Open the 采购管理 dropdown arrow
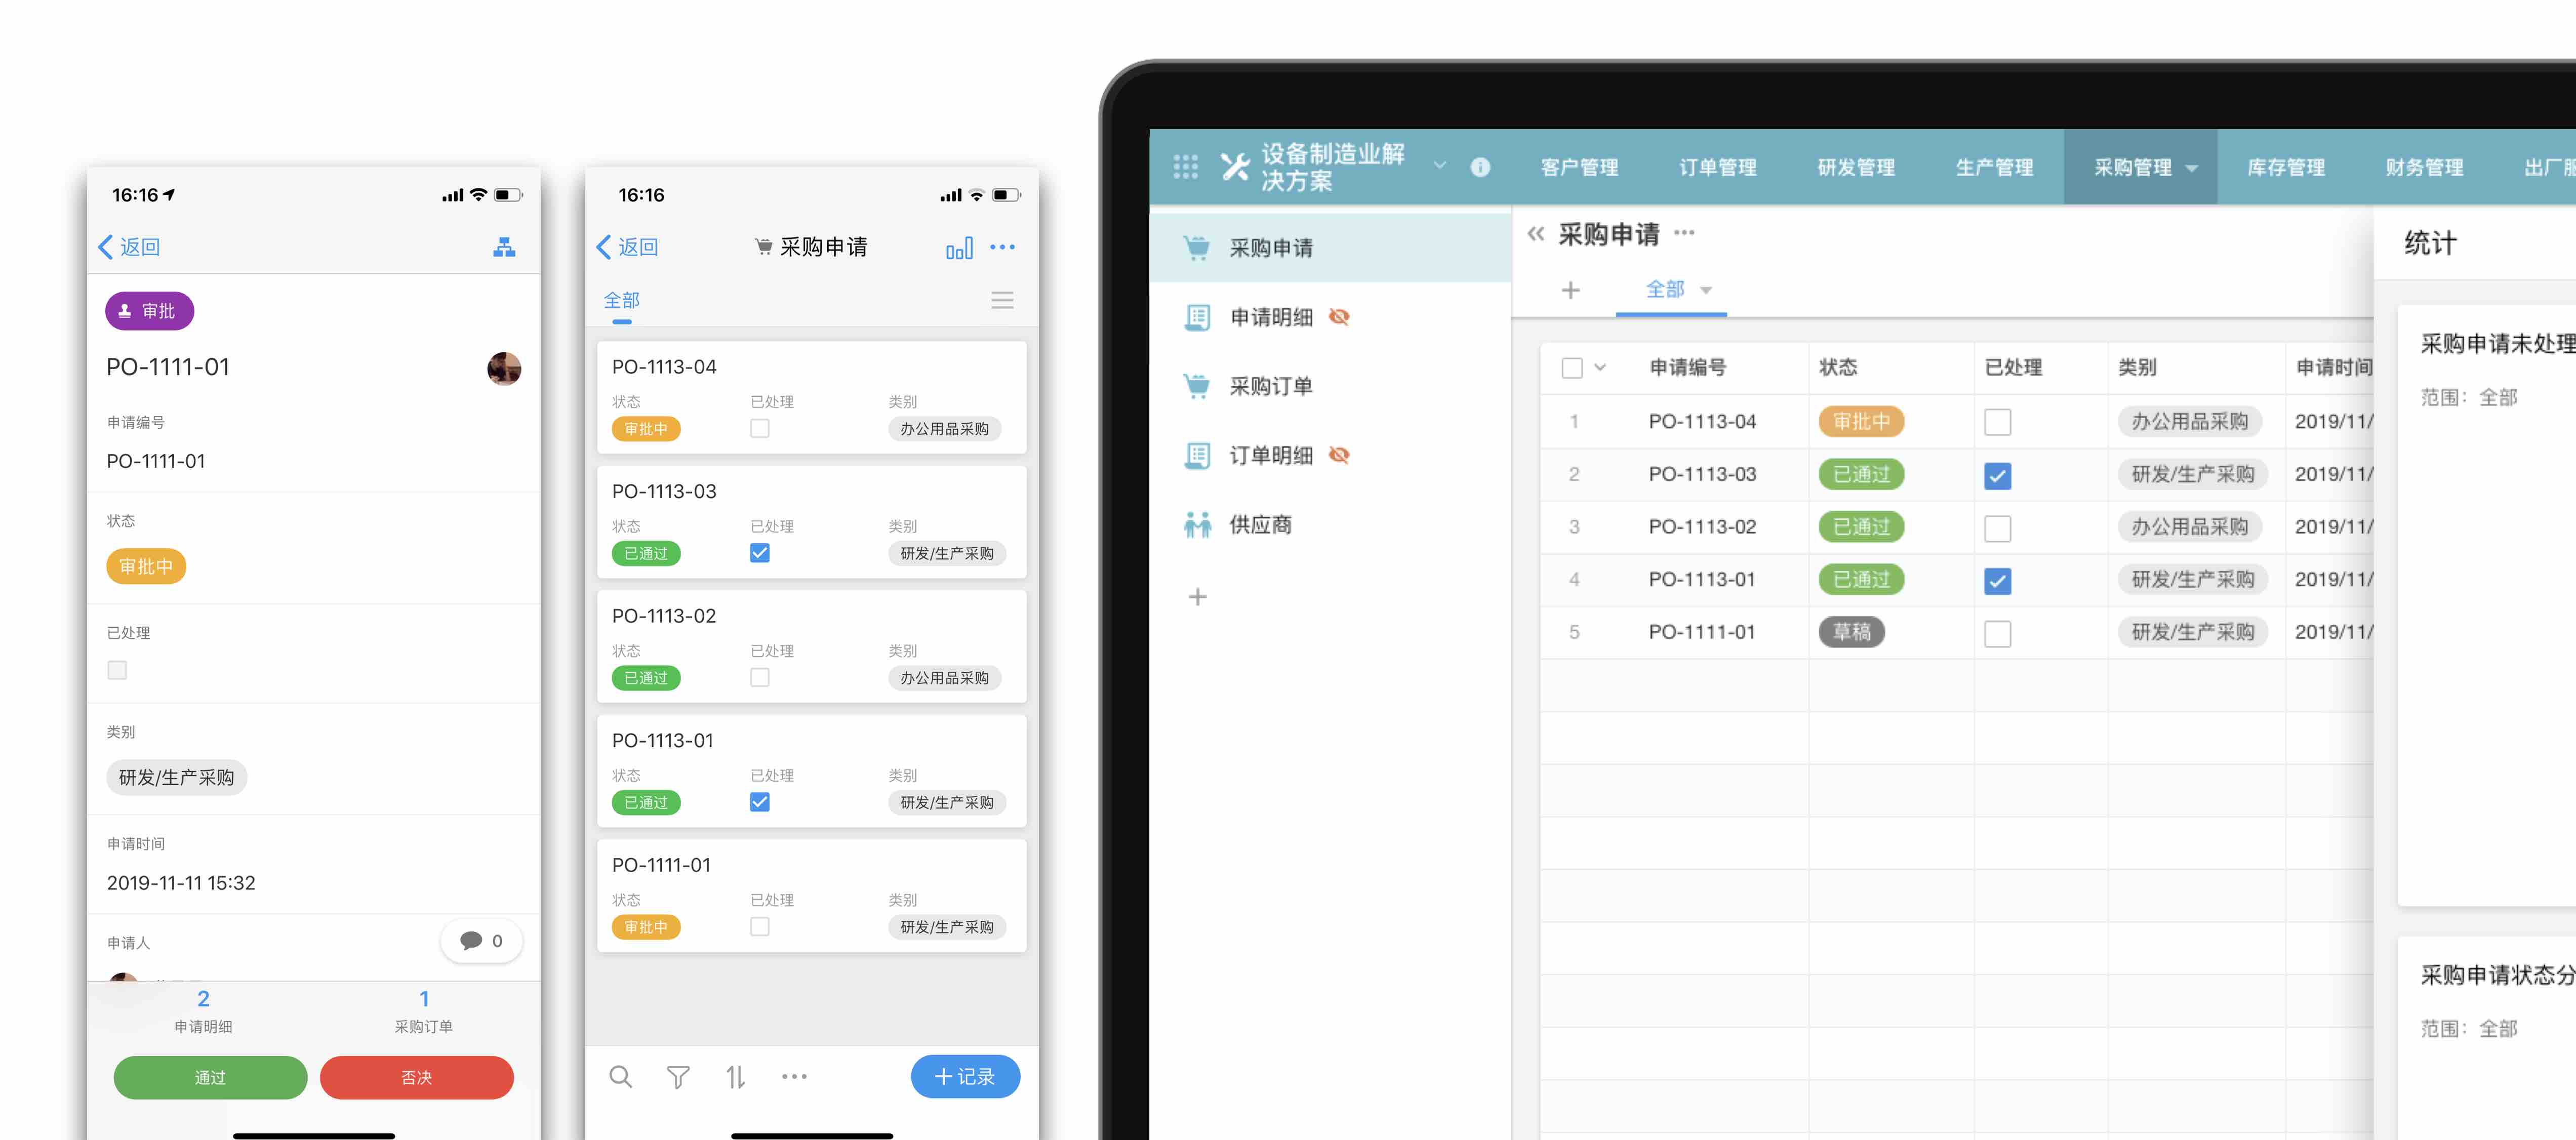This screenshot has width=2576, height=1140. click(2191, 168)
